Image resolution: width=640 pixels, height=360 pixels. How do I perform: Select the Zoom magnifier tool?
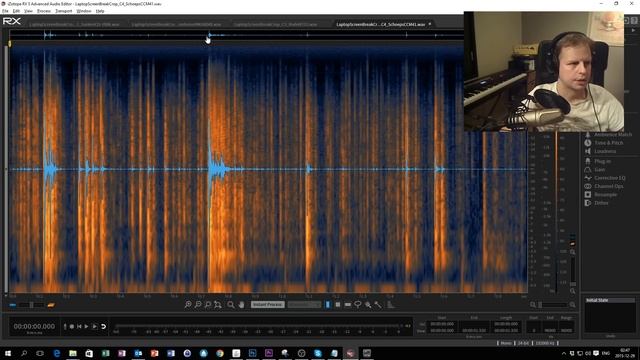[231, 304]
